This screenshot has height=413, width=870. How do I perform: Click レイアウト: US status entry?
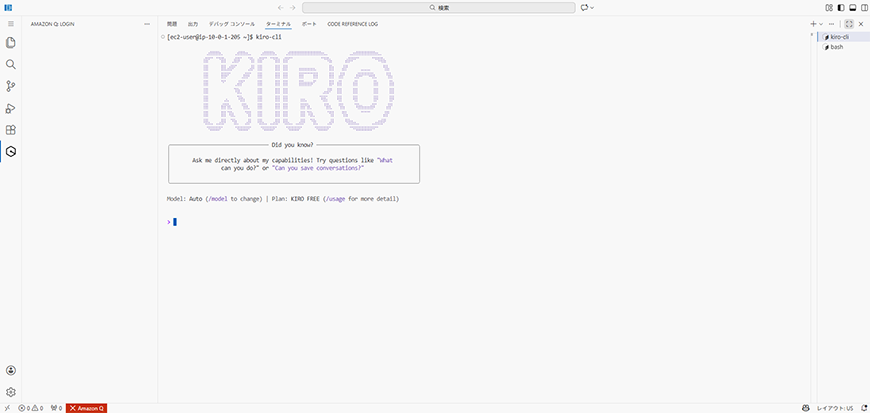pos(835,408)
